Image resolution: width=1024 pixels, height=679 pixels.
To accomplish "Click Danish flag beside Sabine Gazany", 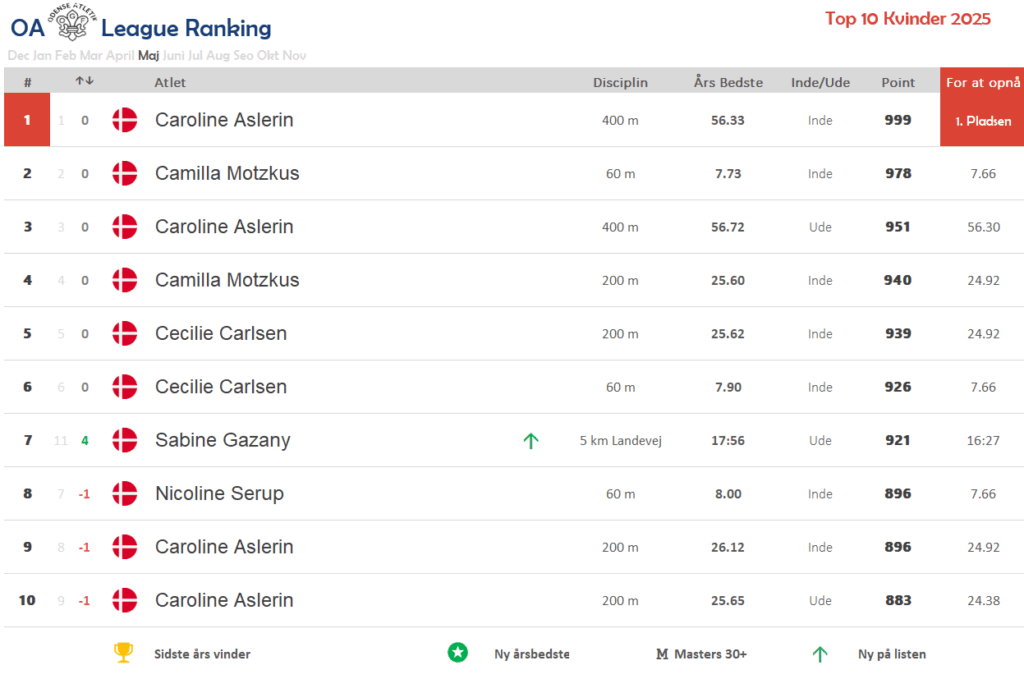I will [x=125, y=440].
